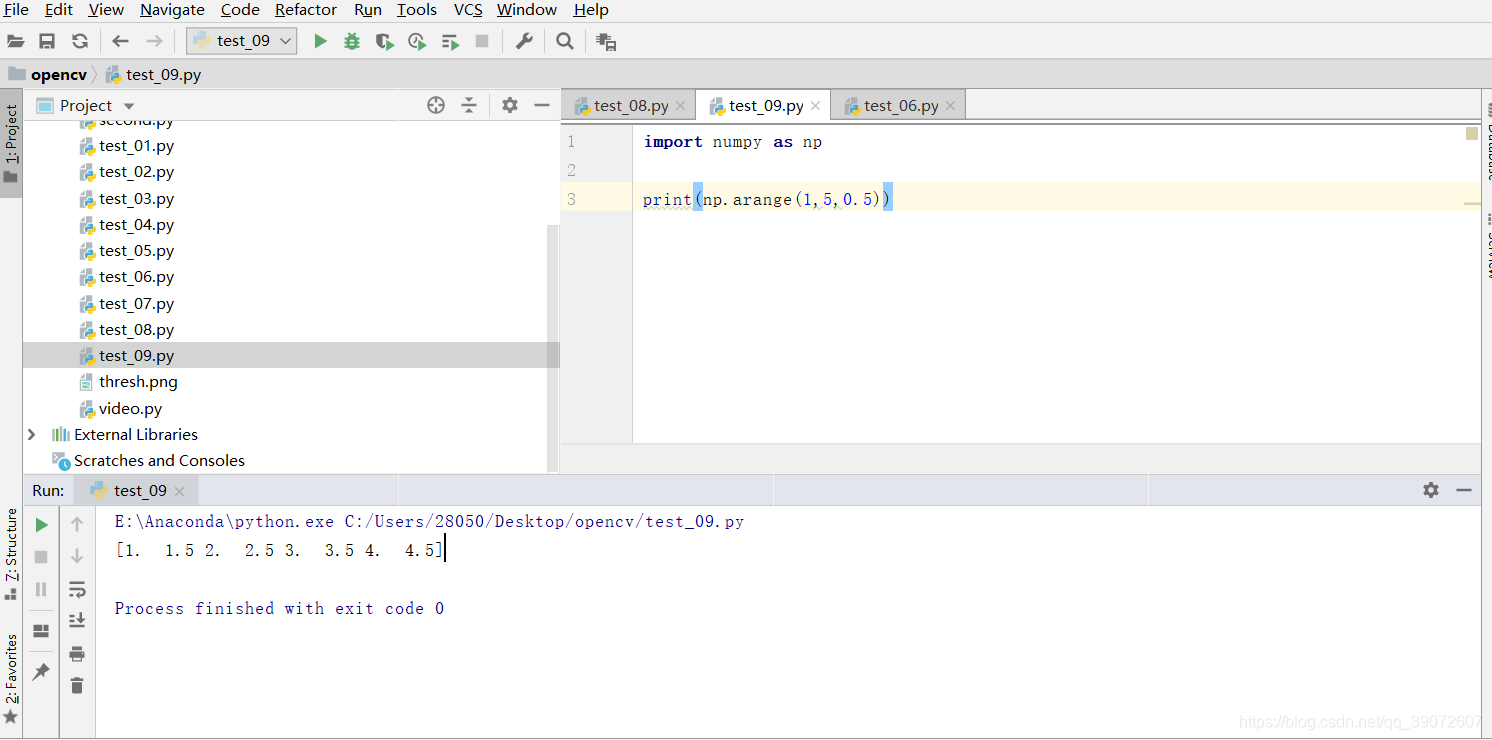Viewport: 1492px width, 740px height.
Task: Toggle the 1: Project side tool window
Action: (11, 143)
